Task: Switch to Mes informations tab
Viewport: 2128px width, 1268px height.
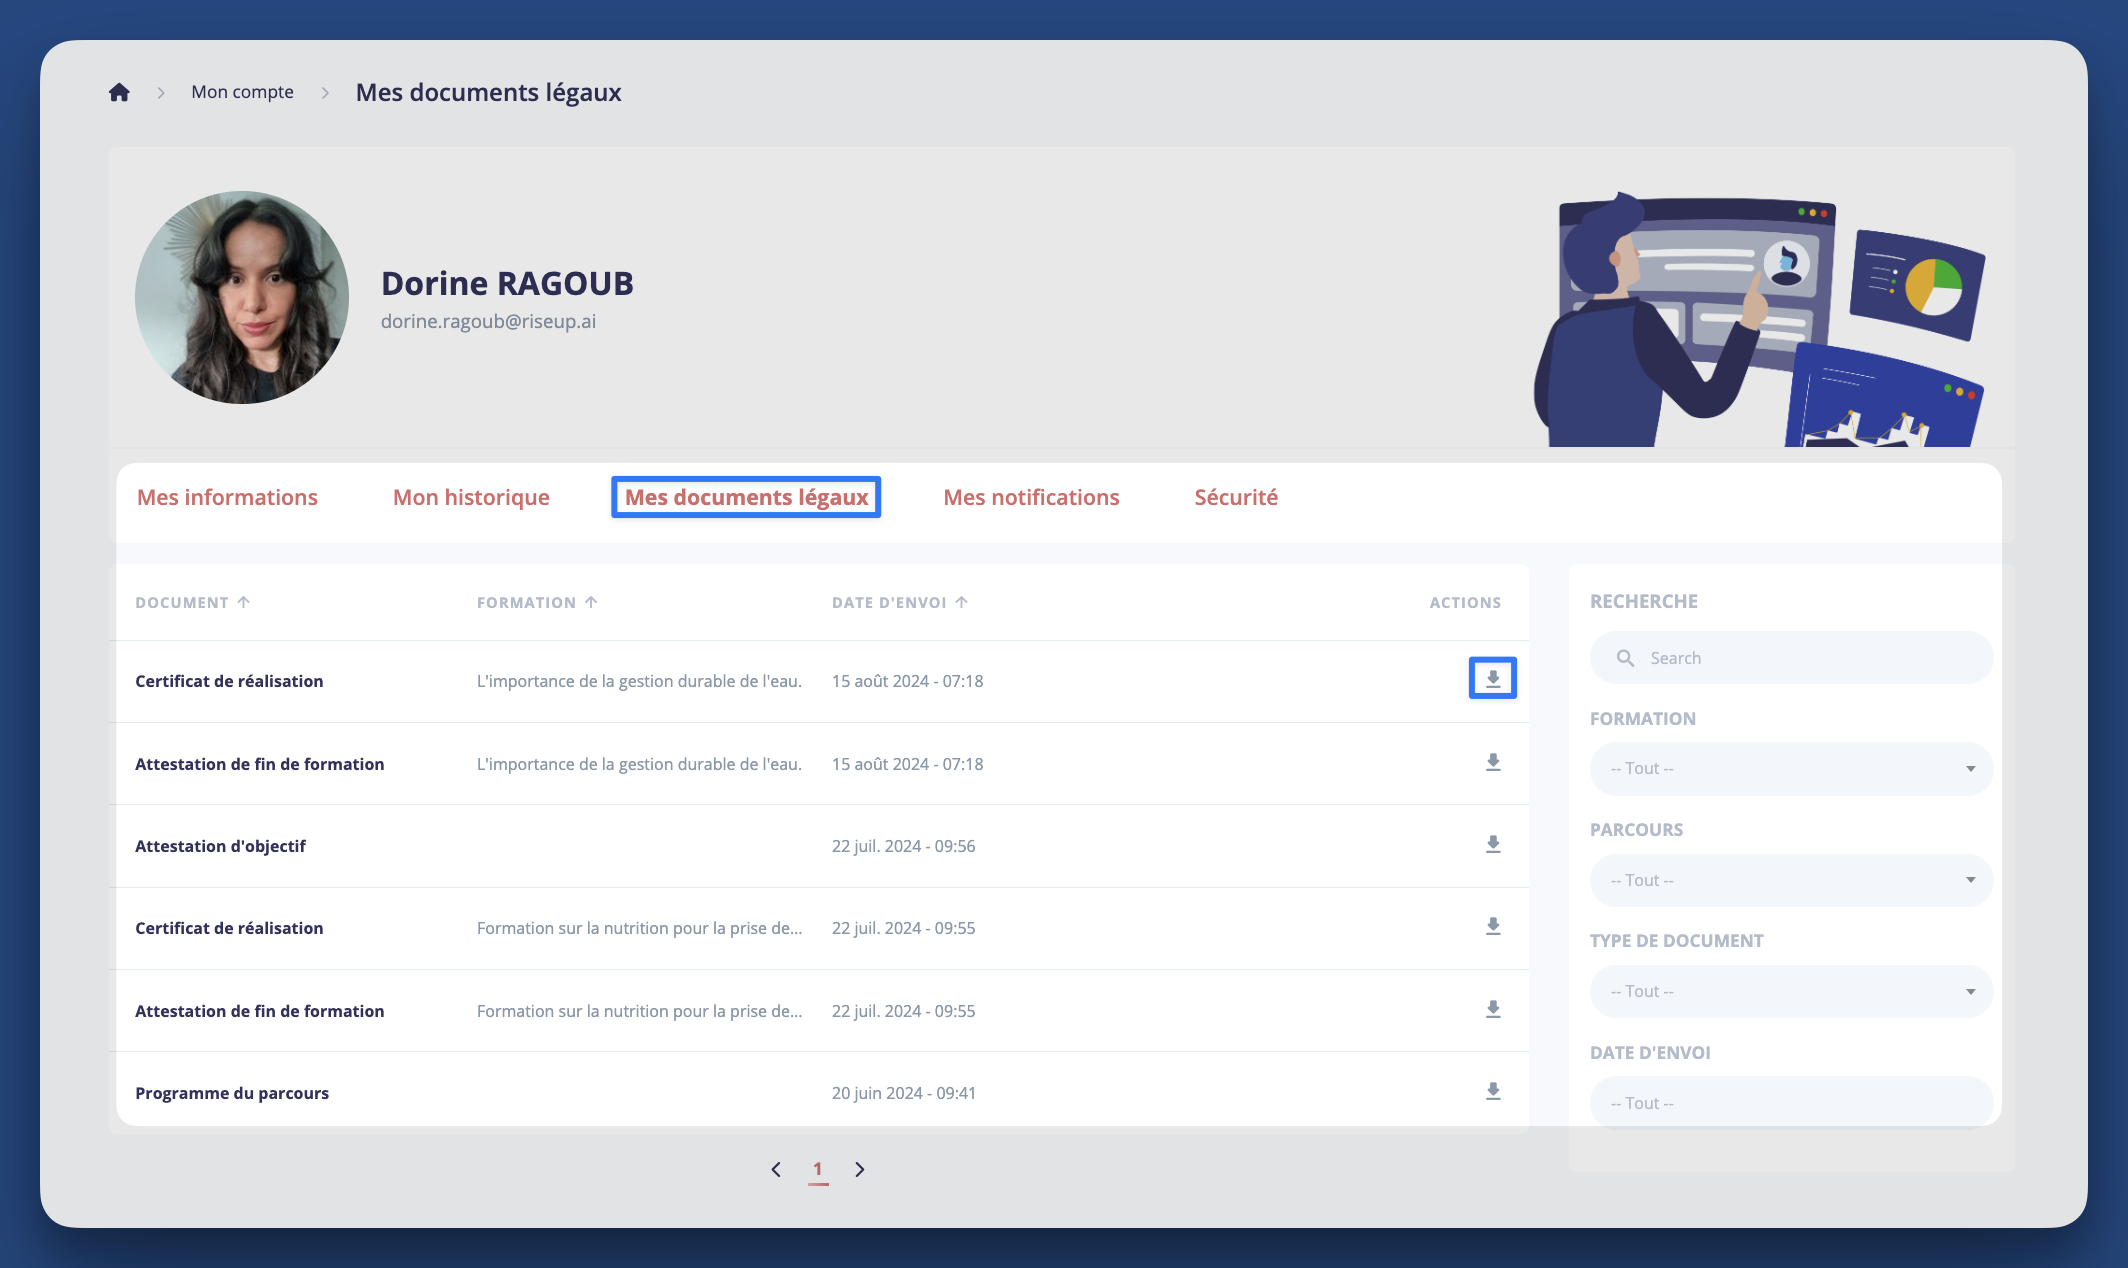Action: tap(227, 497)
